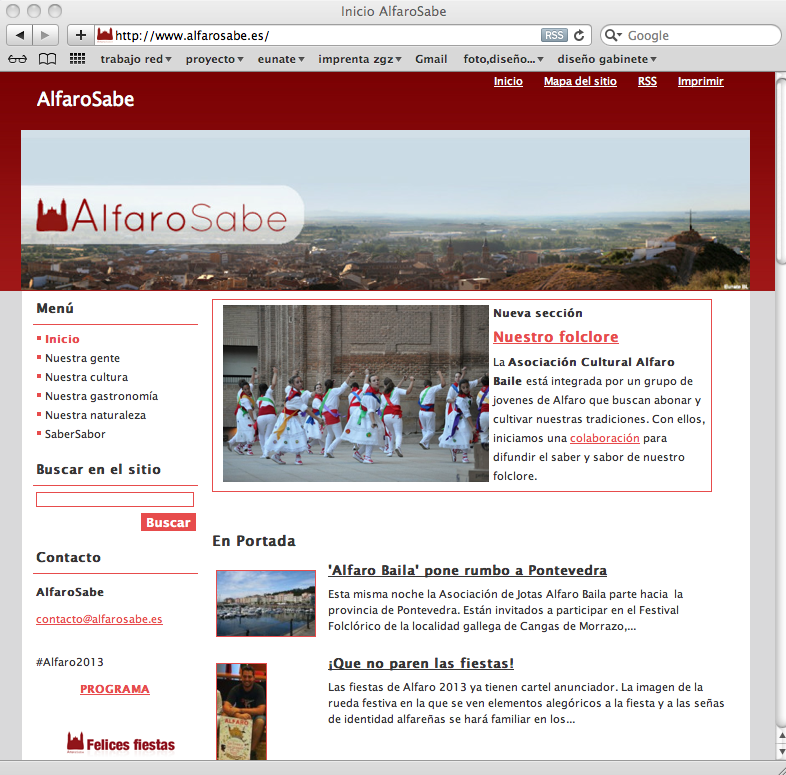Click the site search text field
Screen dimensions: 786x775
(x=114, y=499)
